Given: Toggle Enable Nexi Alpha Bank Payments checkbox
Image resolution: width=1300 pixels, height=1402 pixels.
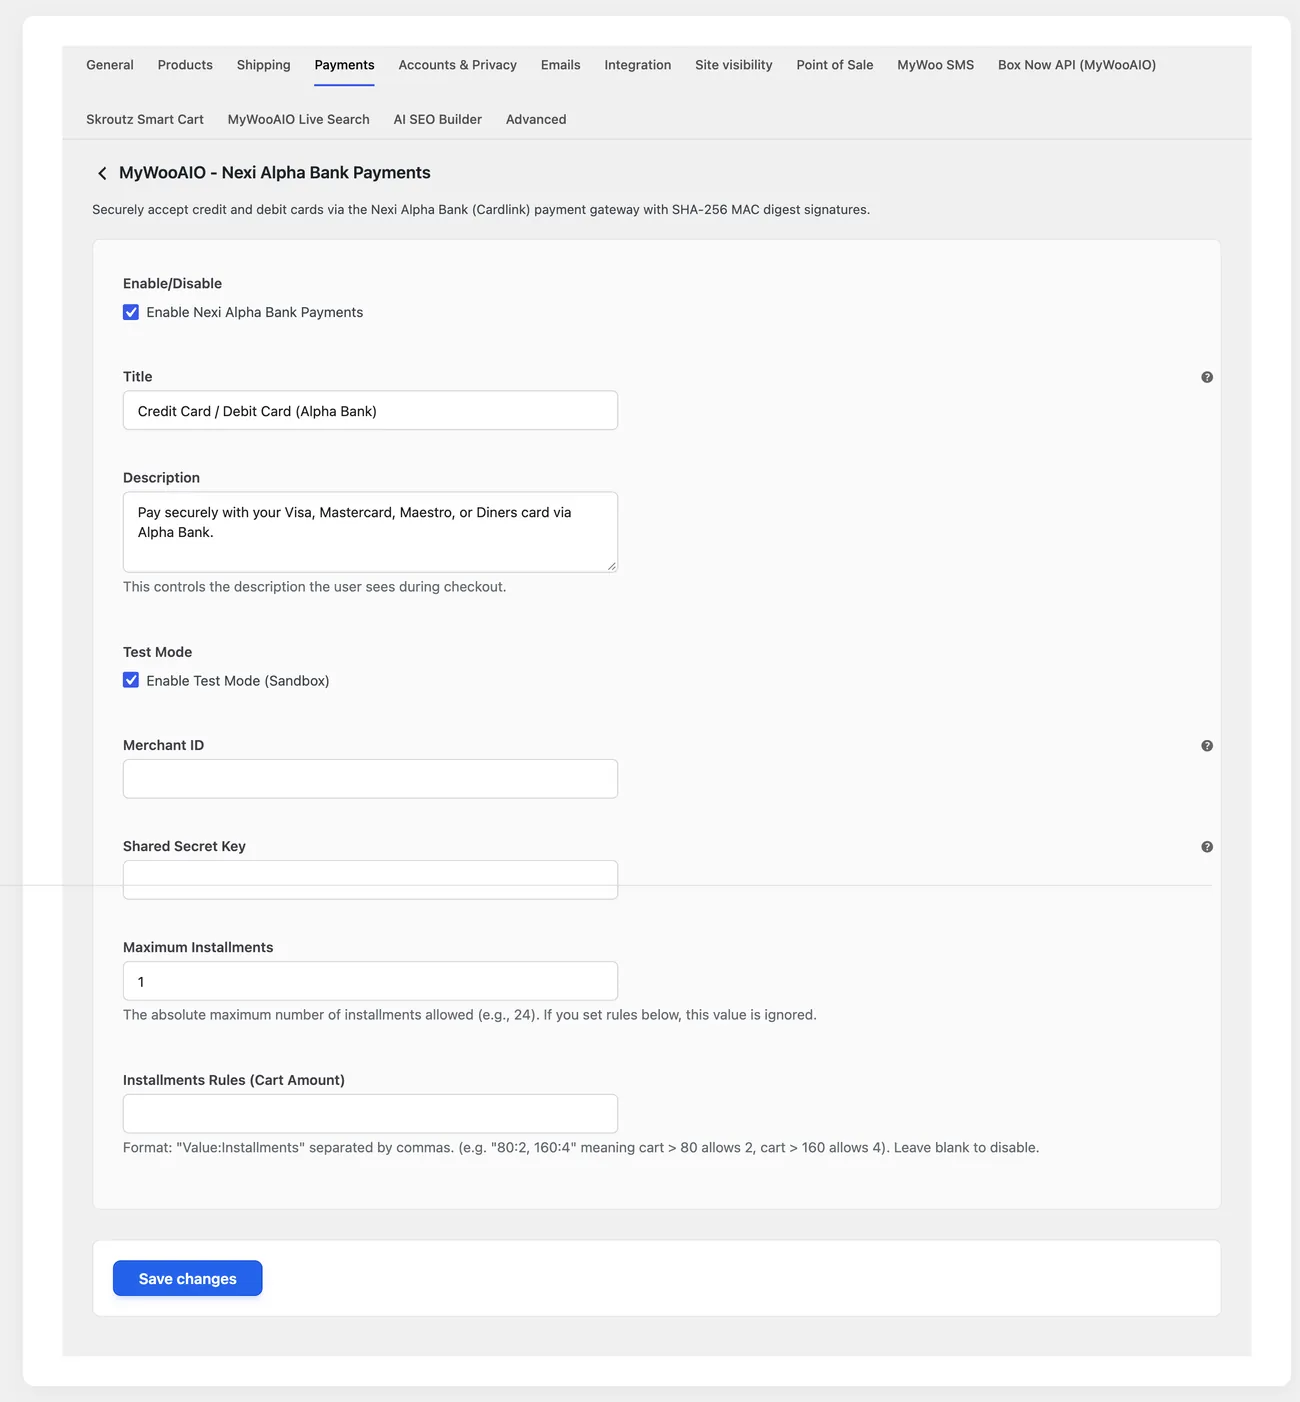Looking at the screenshot, I should 131,312.
